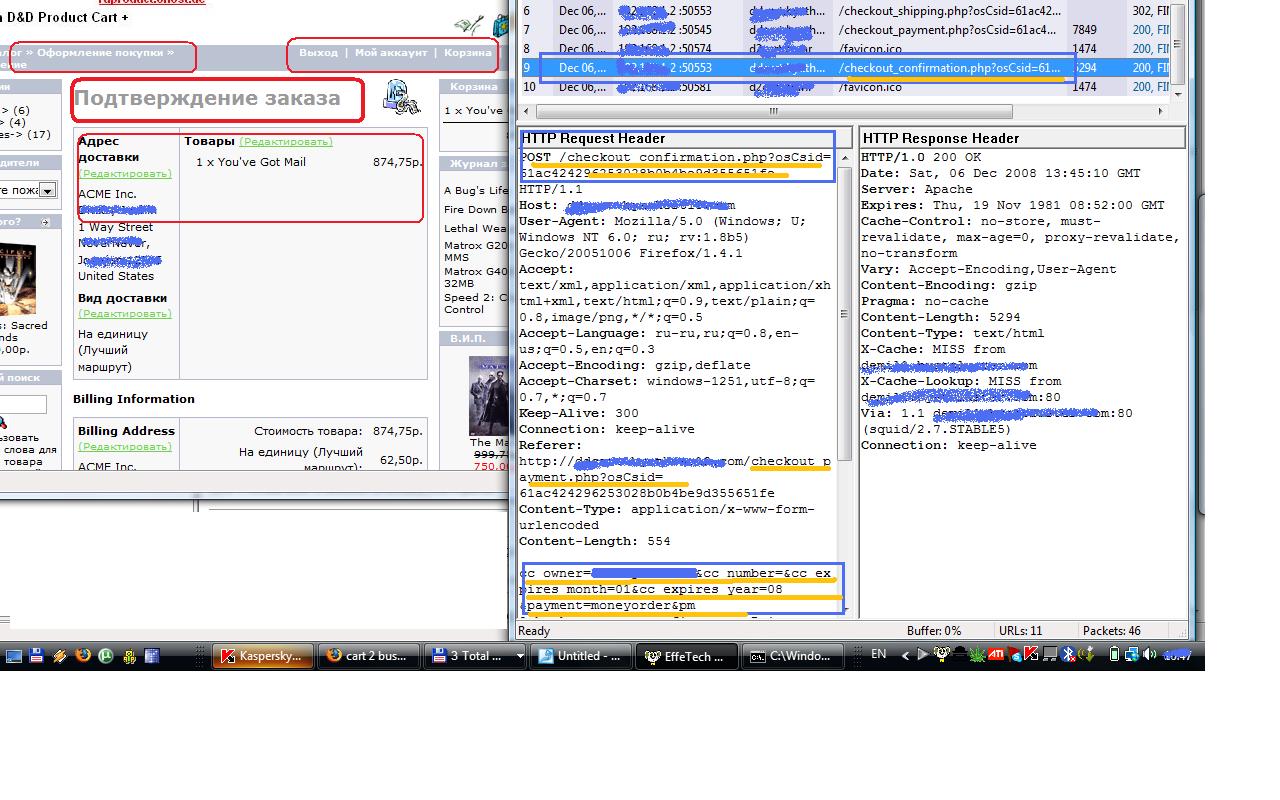This screenshot has height=800, width=1280.
Task: Click Редактировать under Billing Address
Action: point(125,447)
